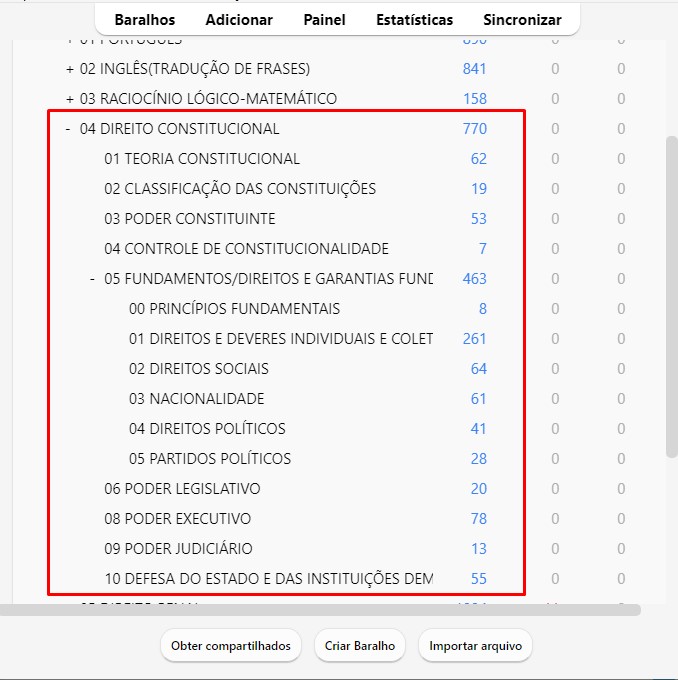This screenshot has width=678, height=680.
Task: Click new-card count 841
Action: pyautogui.click(x=474, y=69)
